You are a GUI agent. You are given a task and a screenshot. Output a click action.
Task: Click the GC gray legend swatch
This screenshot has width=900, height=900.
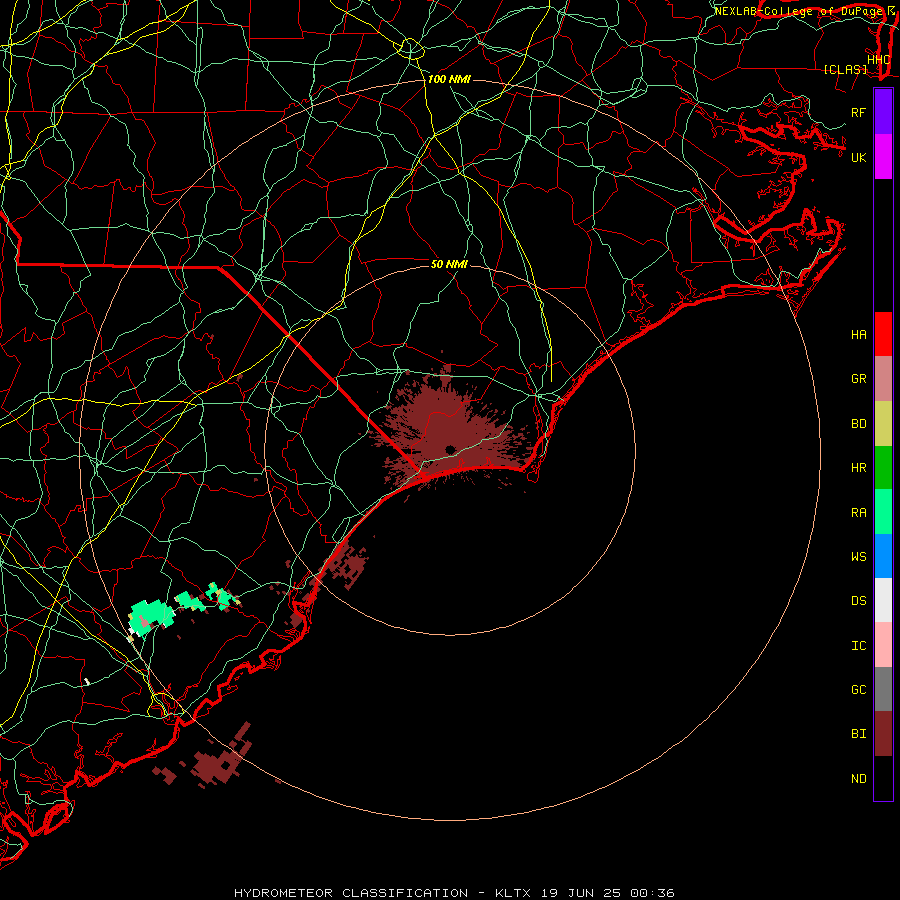[x=883, y=689]
